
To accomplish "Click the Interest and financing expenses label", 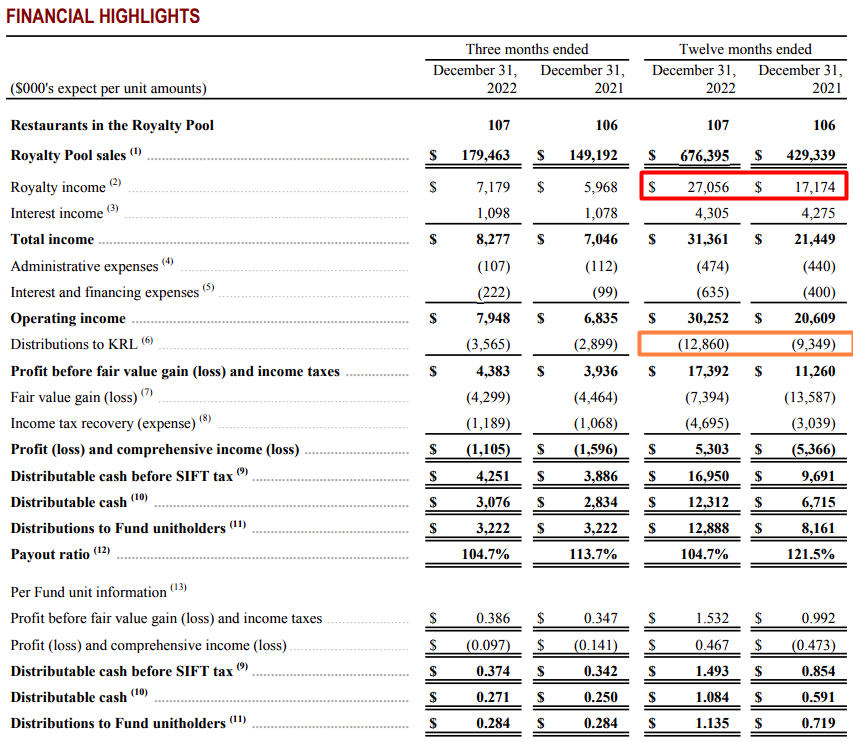I will (106, 293).
